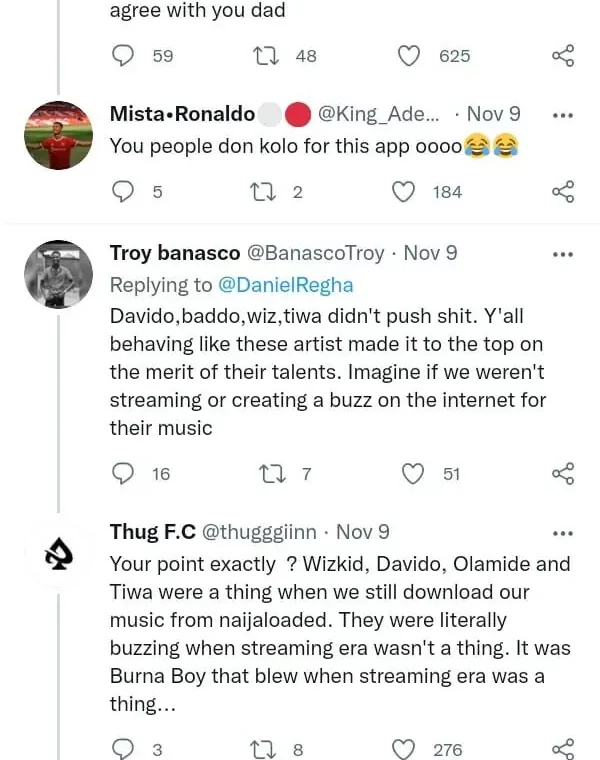Share Troy banasco's tweet
Screen dimensions: 600x760
tap(563, 473)
